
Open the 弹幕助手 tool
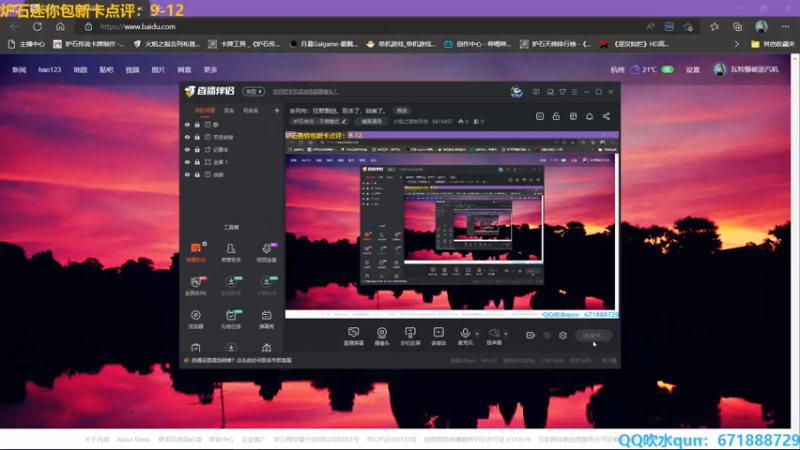195,252
